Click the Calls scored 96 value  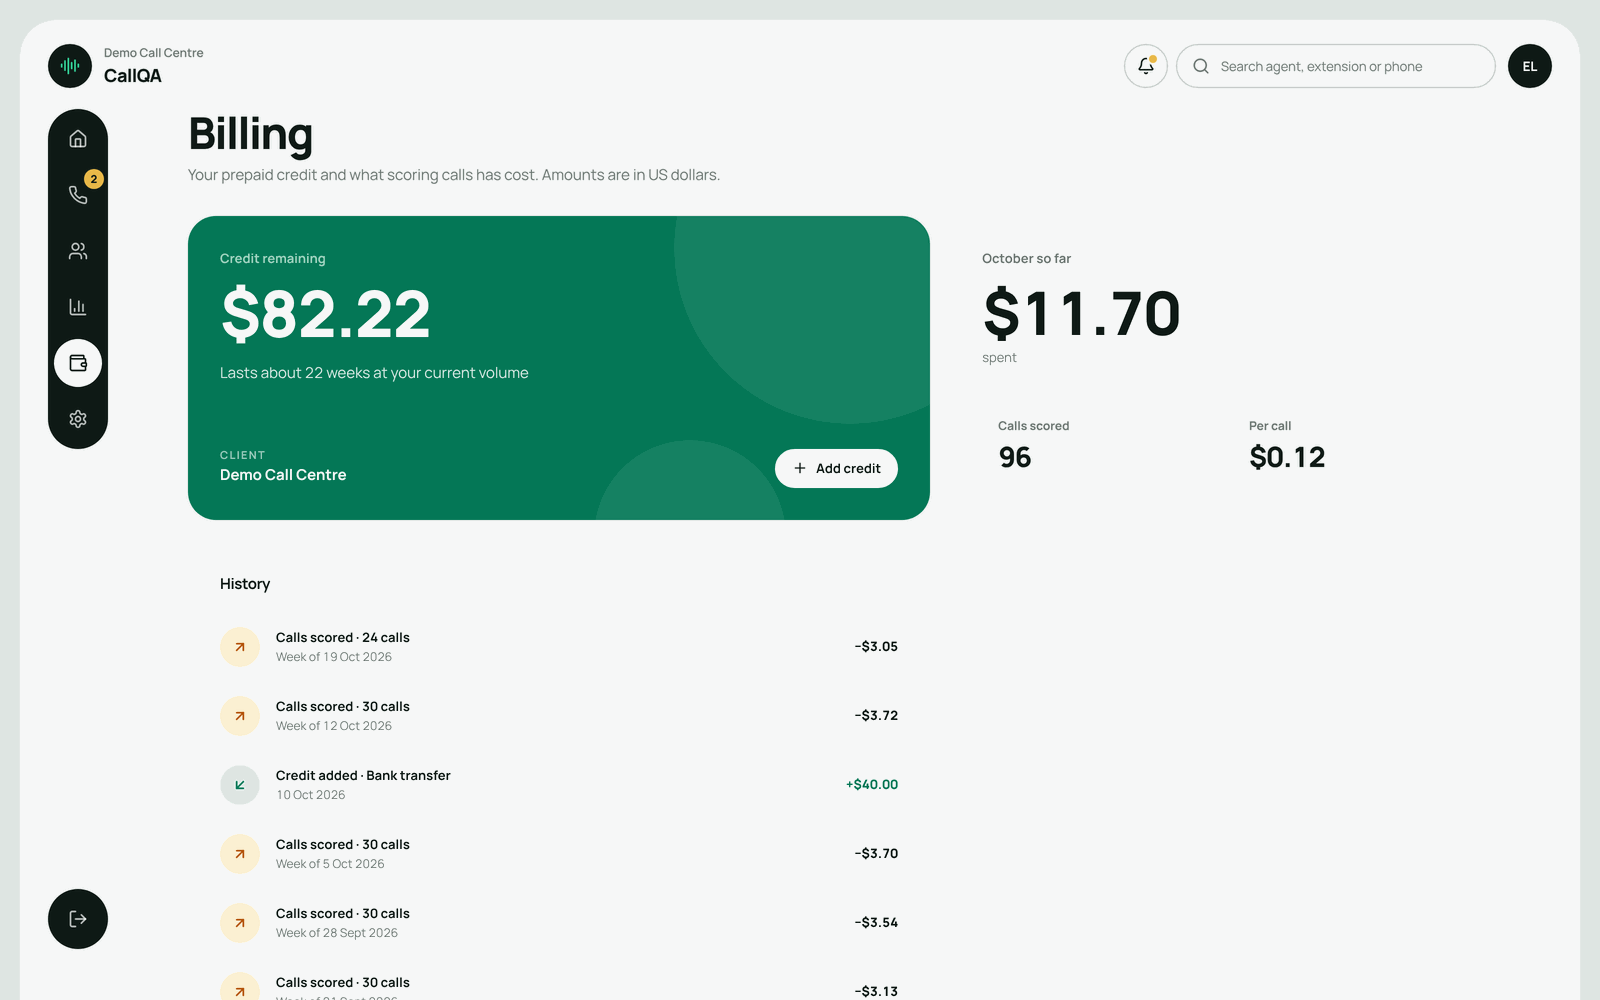click(1015, 457)
